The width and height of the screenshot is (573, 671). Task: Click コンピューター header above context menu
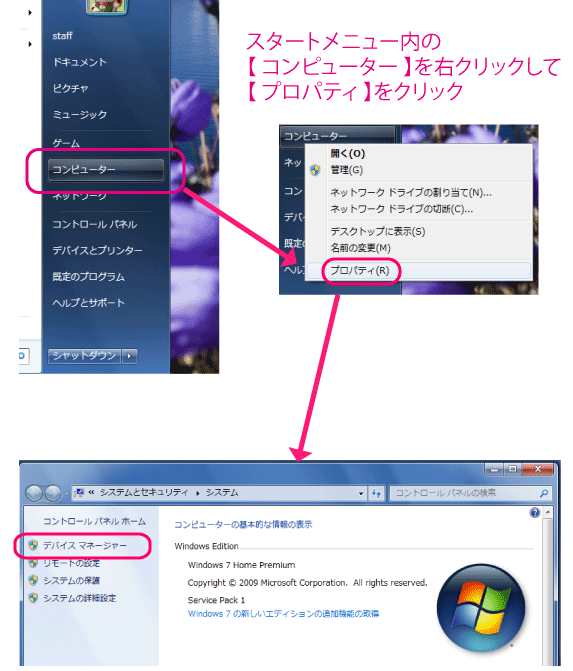[x=337, y=136]
